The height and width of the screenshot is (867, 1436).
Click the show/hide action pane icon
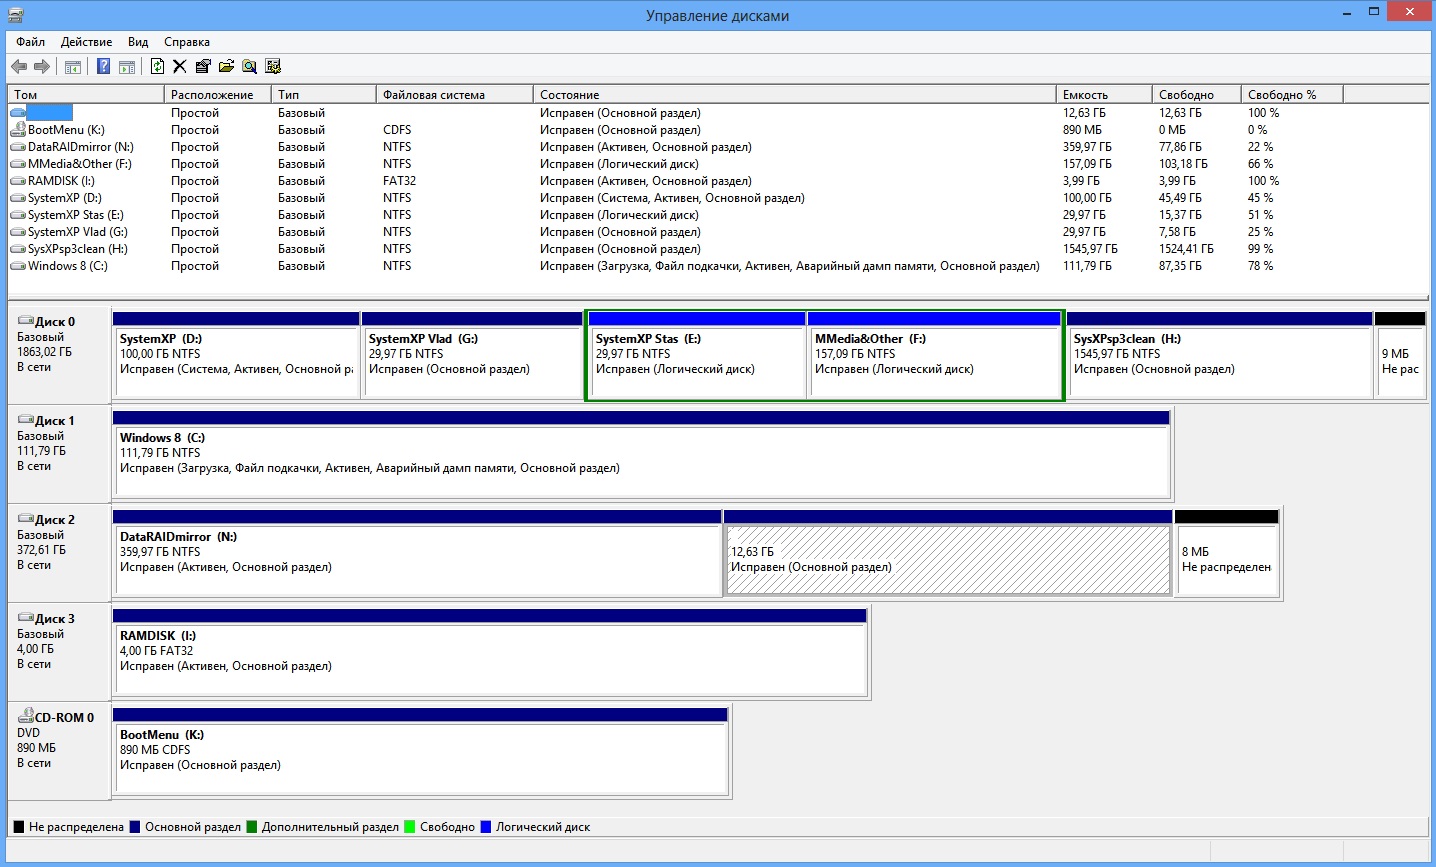127,66
